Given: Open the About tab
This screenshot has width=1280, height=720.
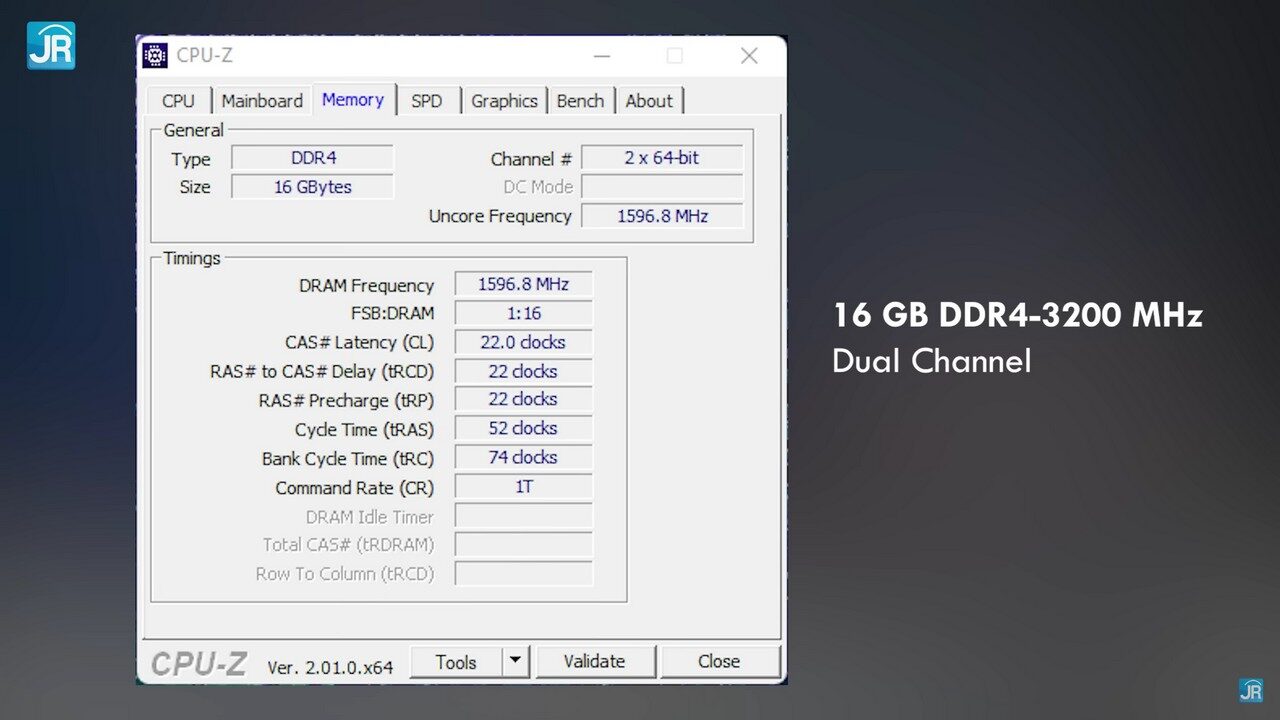Looking at the screenshot, I should [x=649, y=101].
